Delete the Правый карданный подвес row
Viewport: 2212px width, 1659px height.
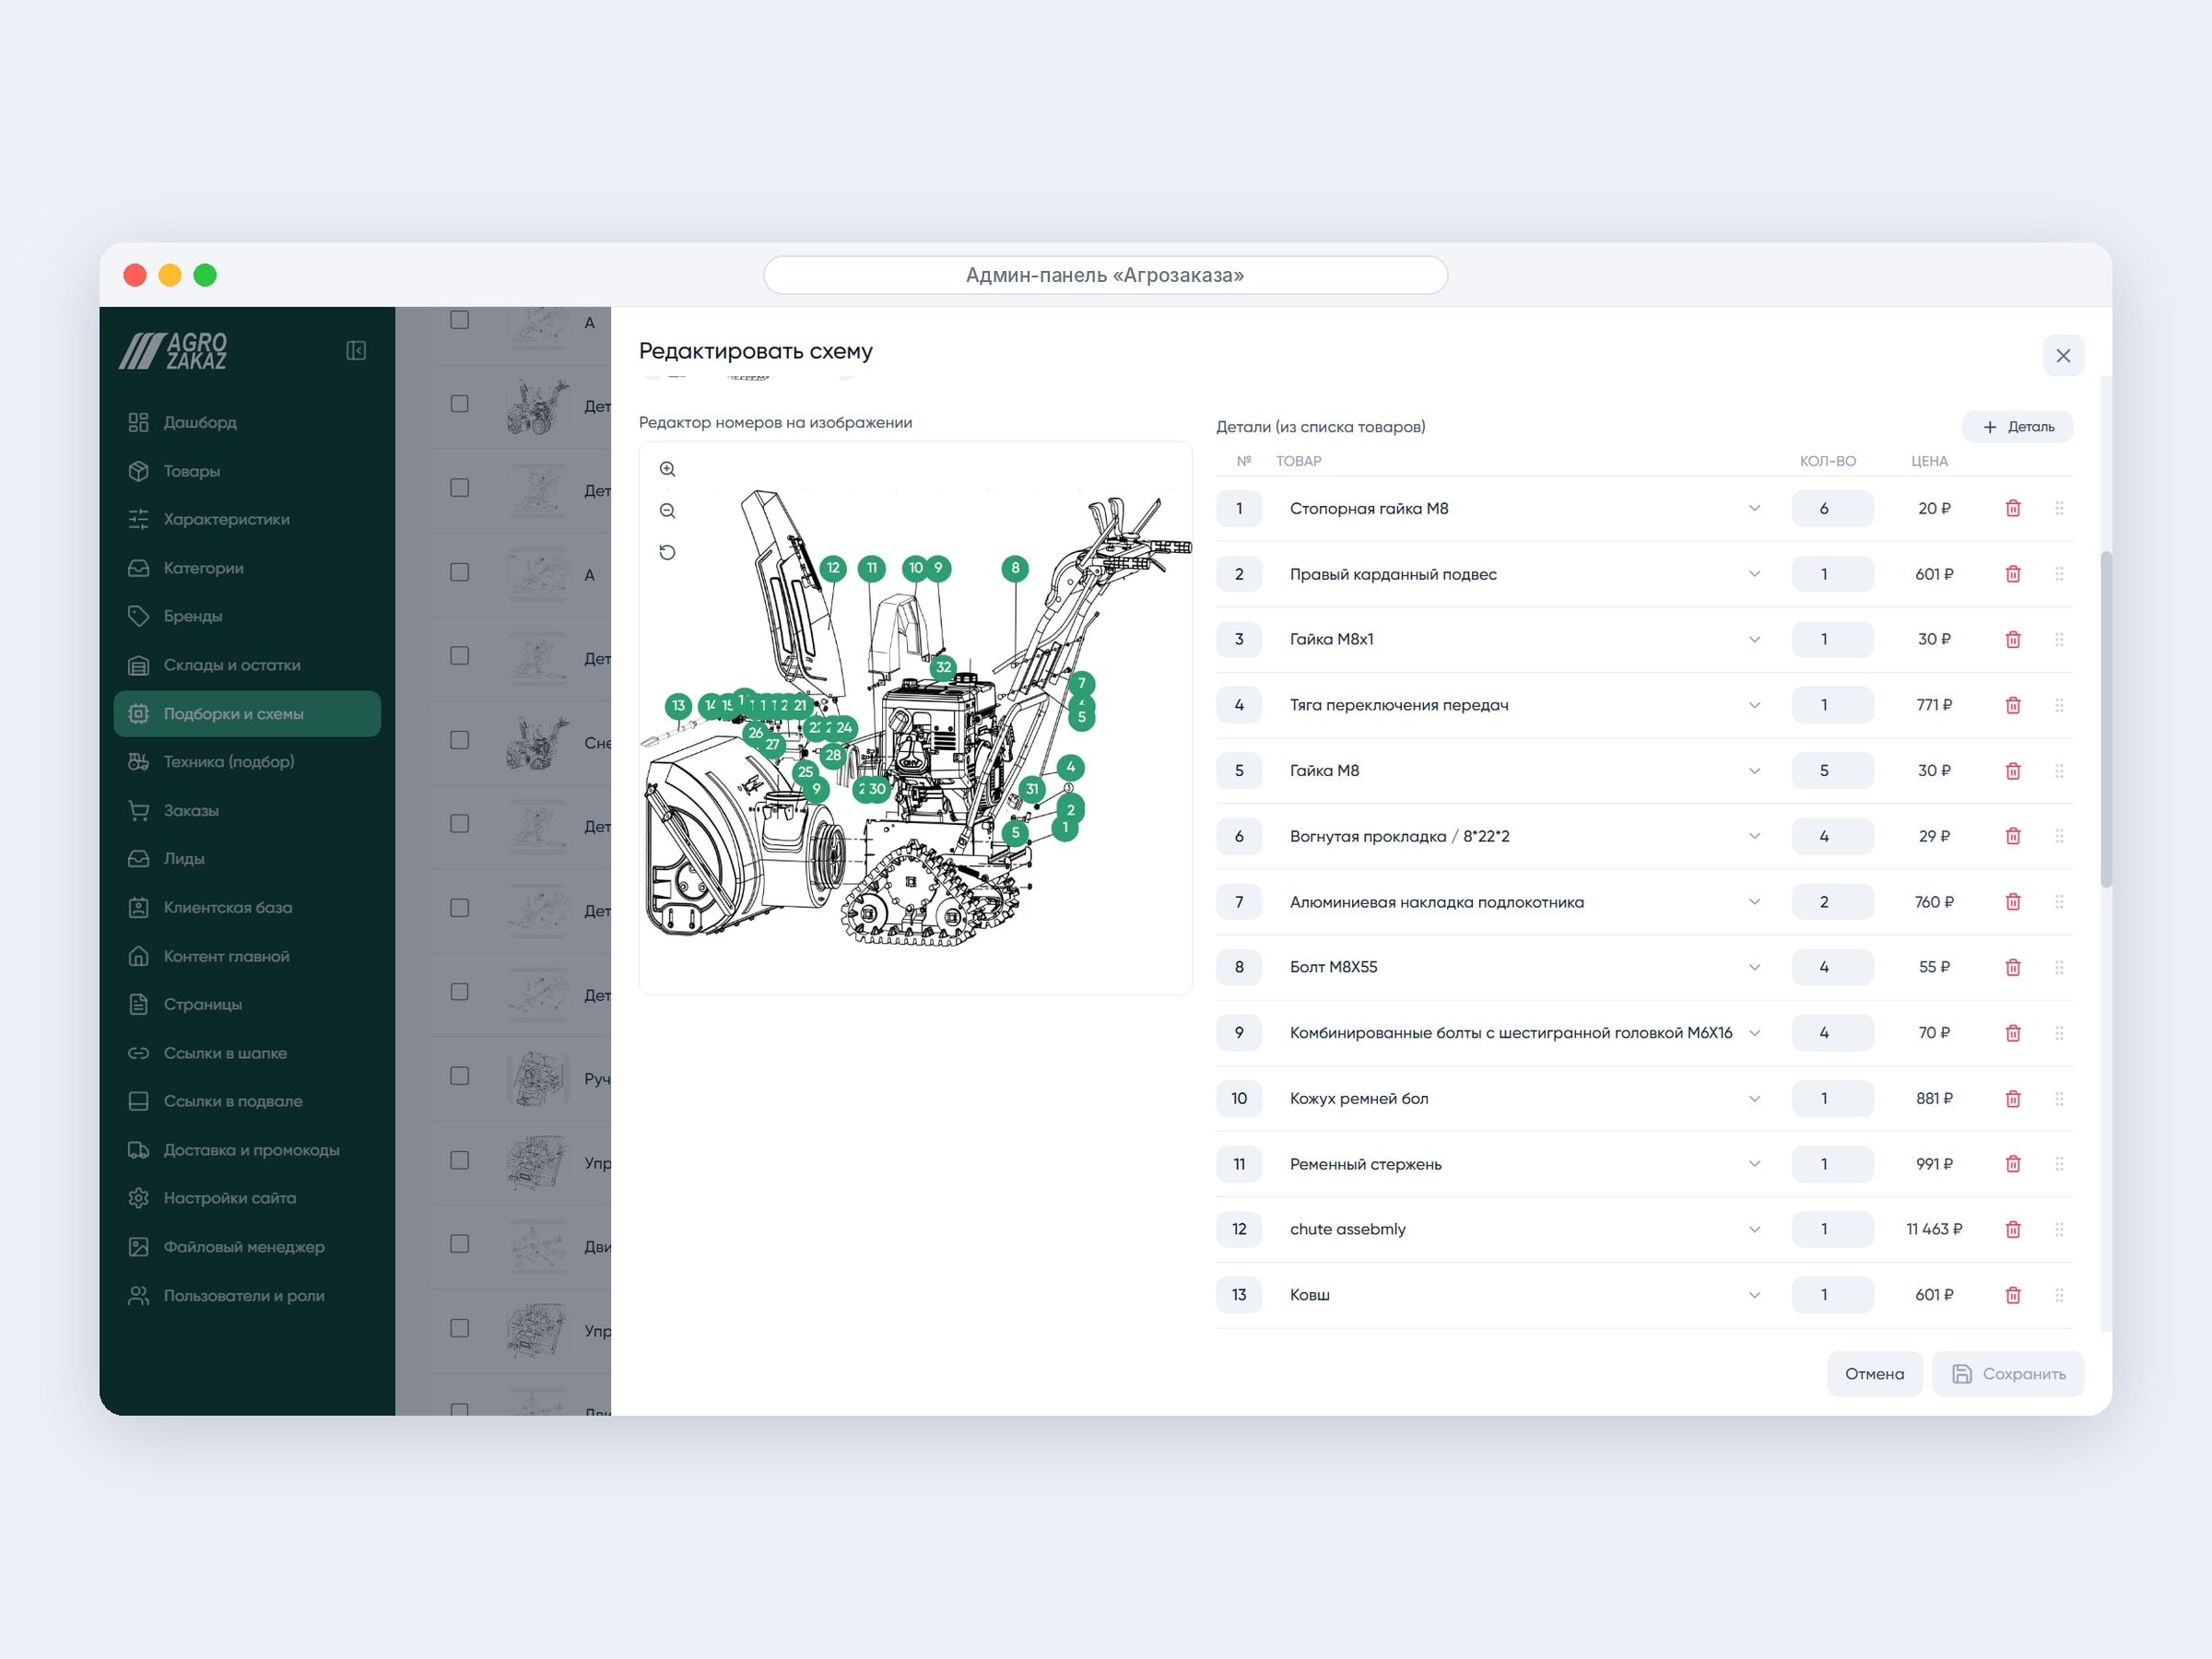click(x=2013, y=574)
